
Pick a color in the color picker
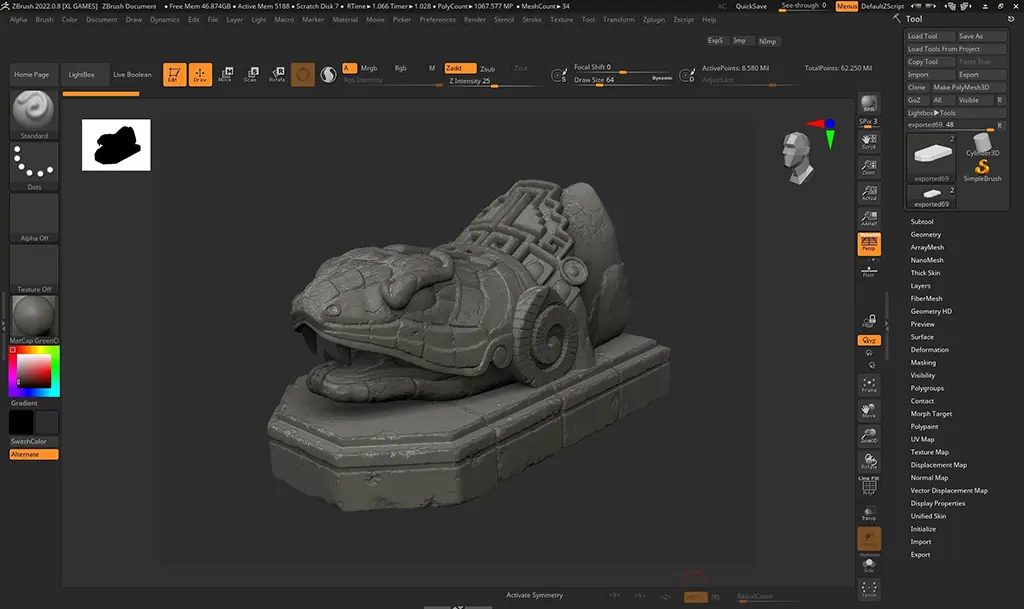[34, 371]
